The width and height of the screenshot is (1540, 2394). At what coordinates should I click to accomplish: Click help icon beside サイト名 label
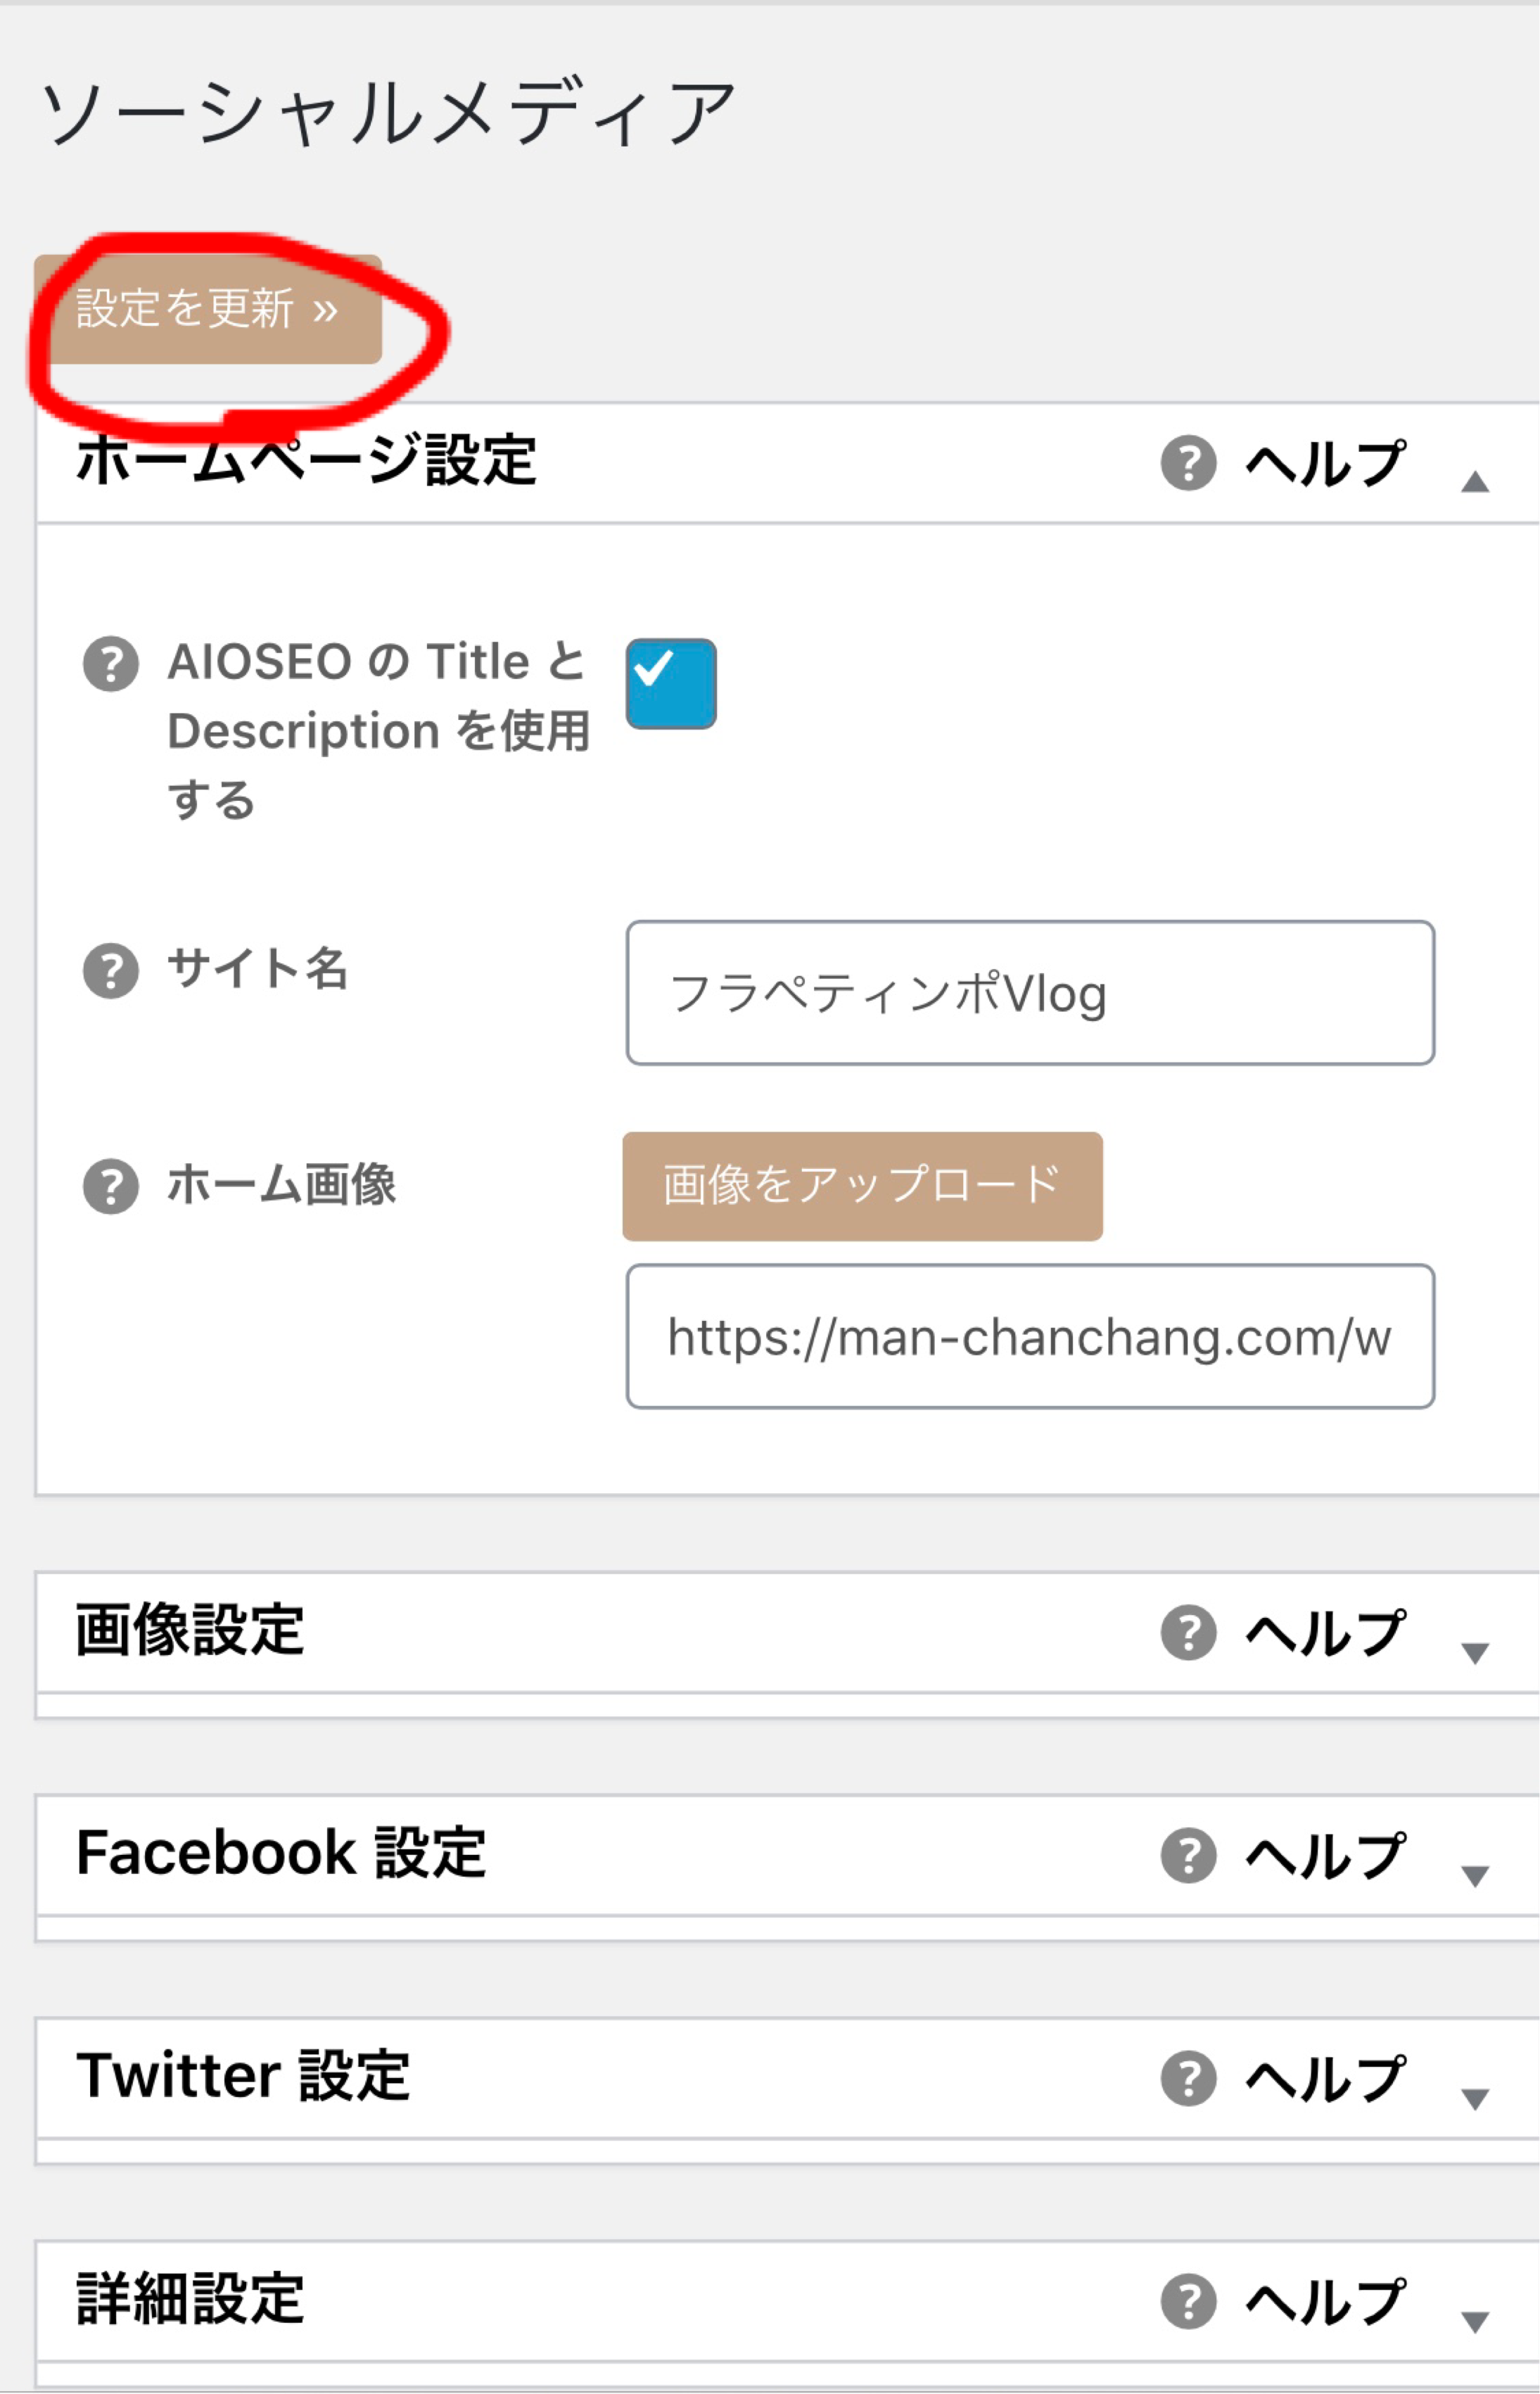point(111,971)
